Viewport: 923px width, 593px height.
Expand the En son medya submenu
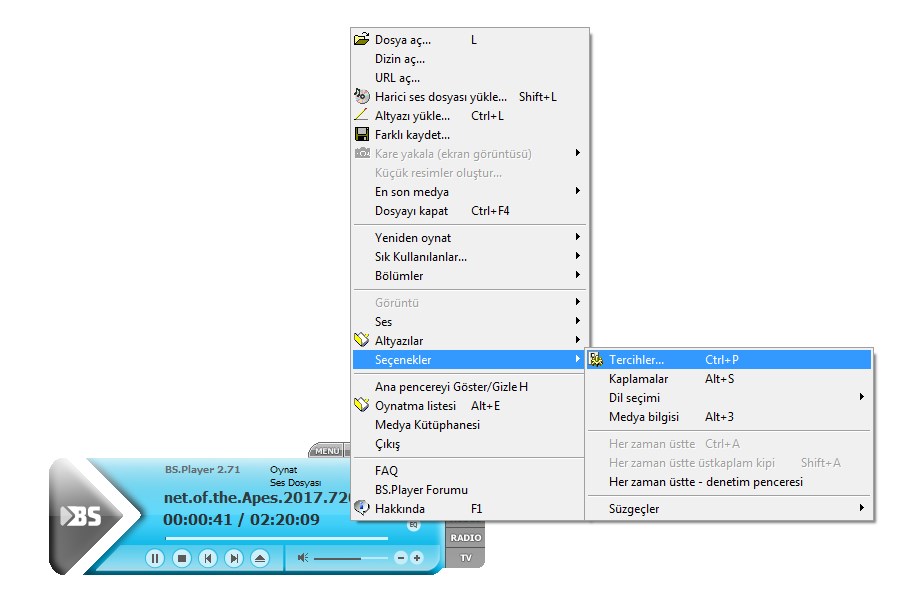[x=411, y=192]
